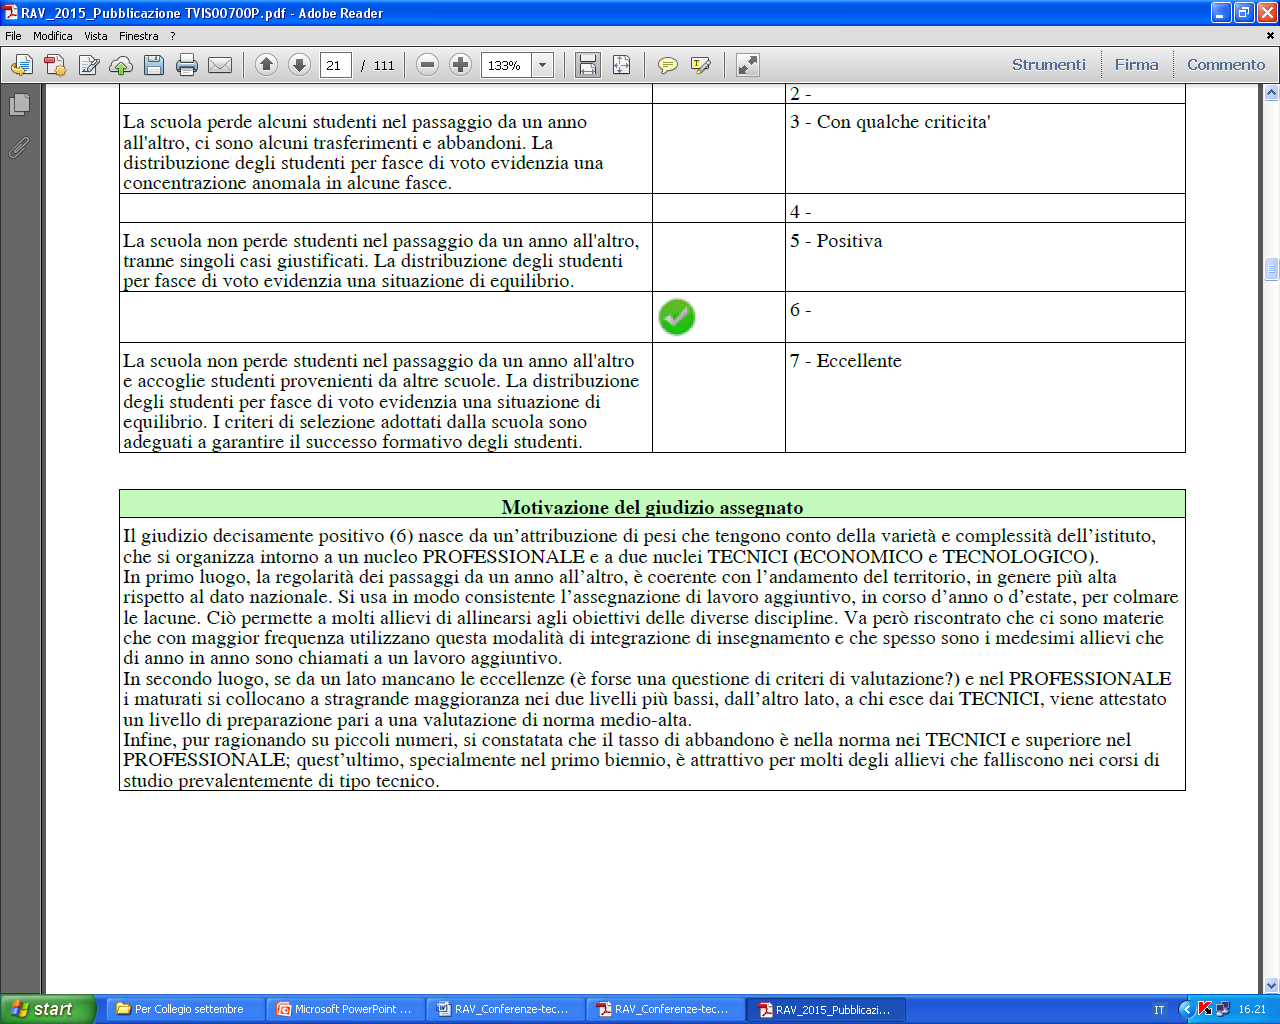This screenshot has height=1024, width=1280.
Task: Click the Windows start button
Action: point(48,1009)
